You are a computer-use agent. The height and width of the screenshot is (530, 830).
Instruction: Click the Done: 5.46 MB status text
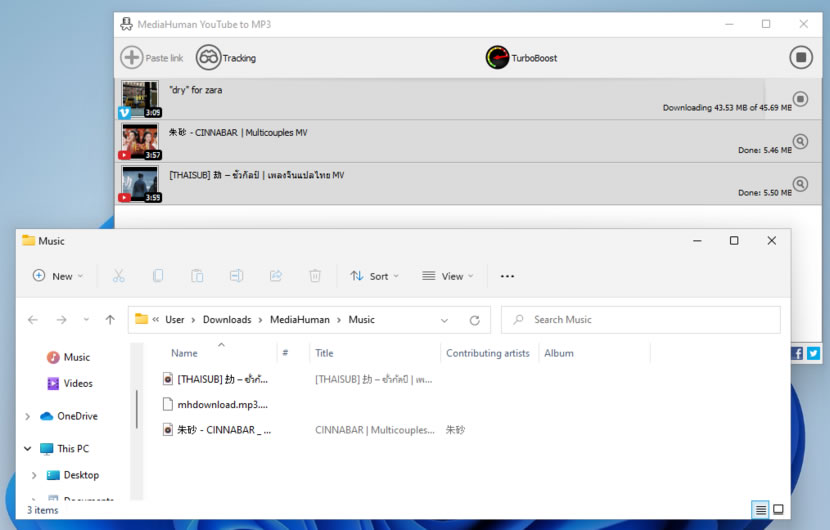click(764, 150)
